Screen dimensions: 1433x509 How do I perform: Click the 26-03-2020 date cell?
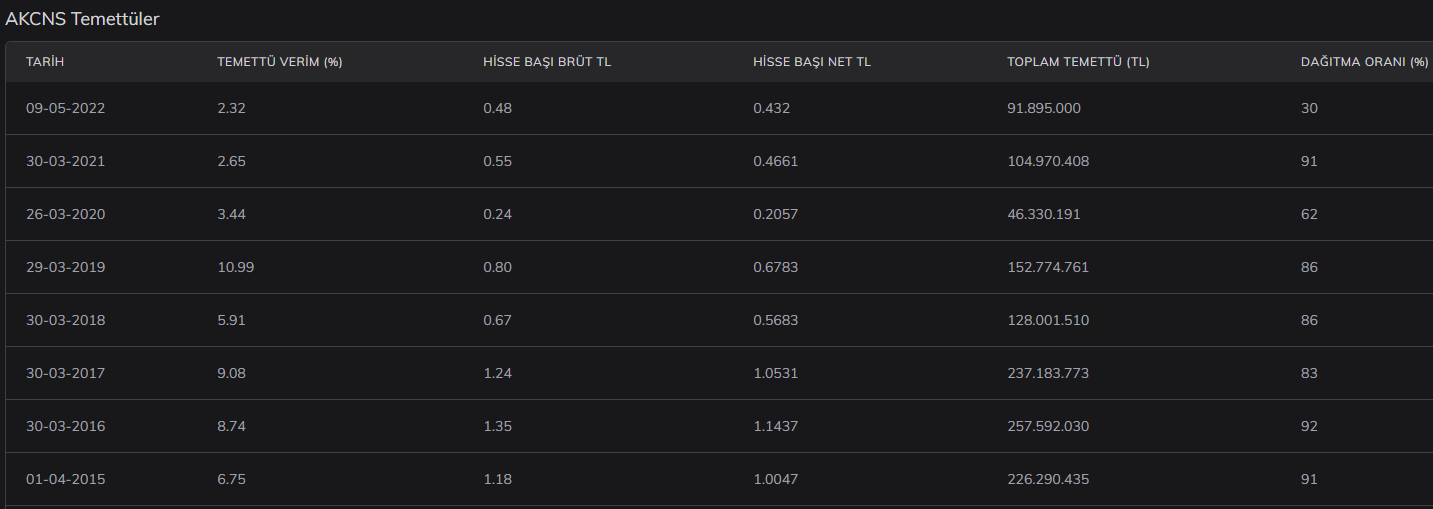tap(65, 214)
